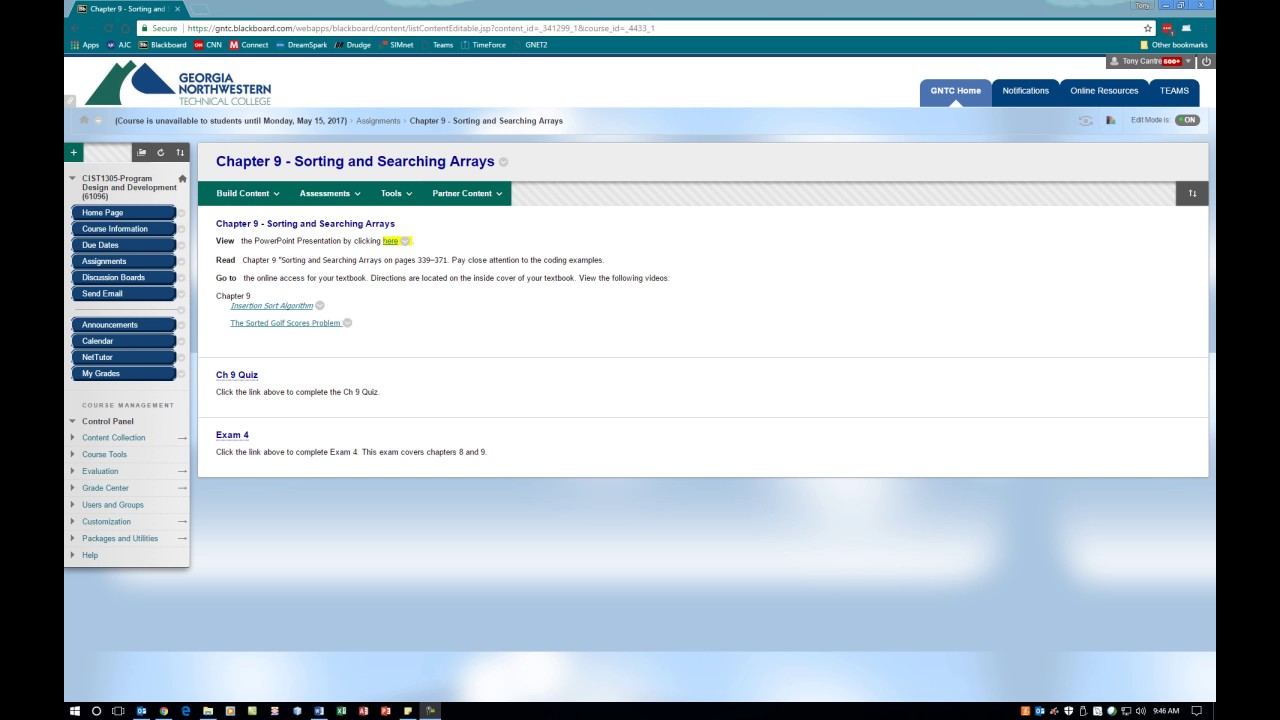The width and height of the screenshot is (1280, 720).
Task: Open Chrome from the taskbar
Action: tap(163, 711)
